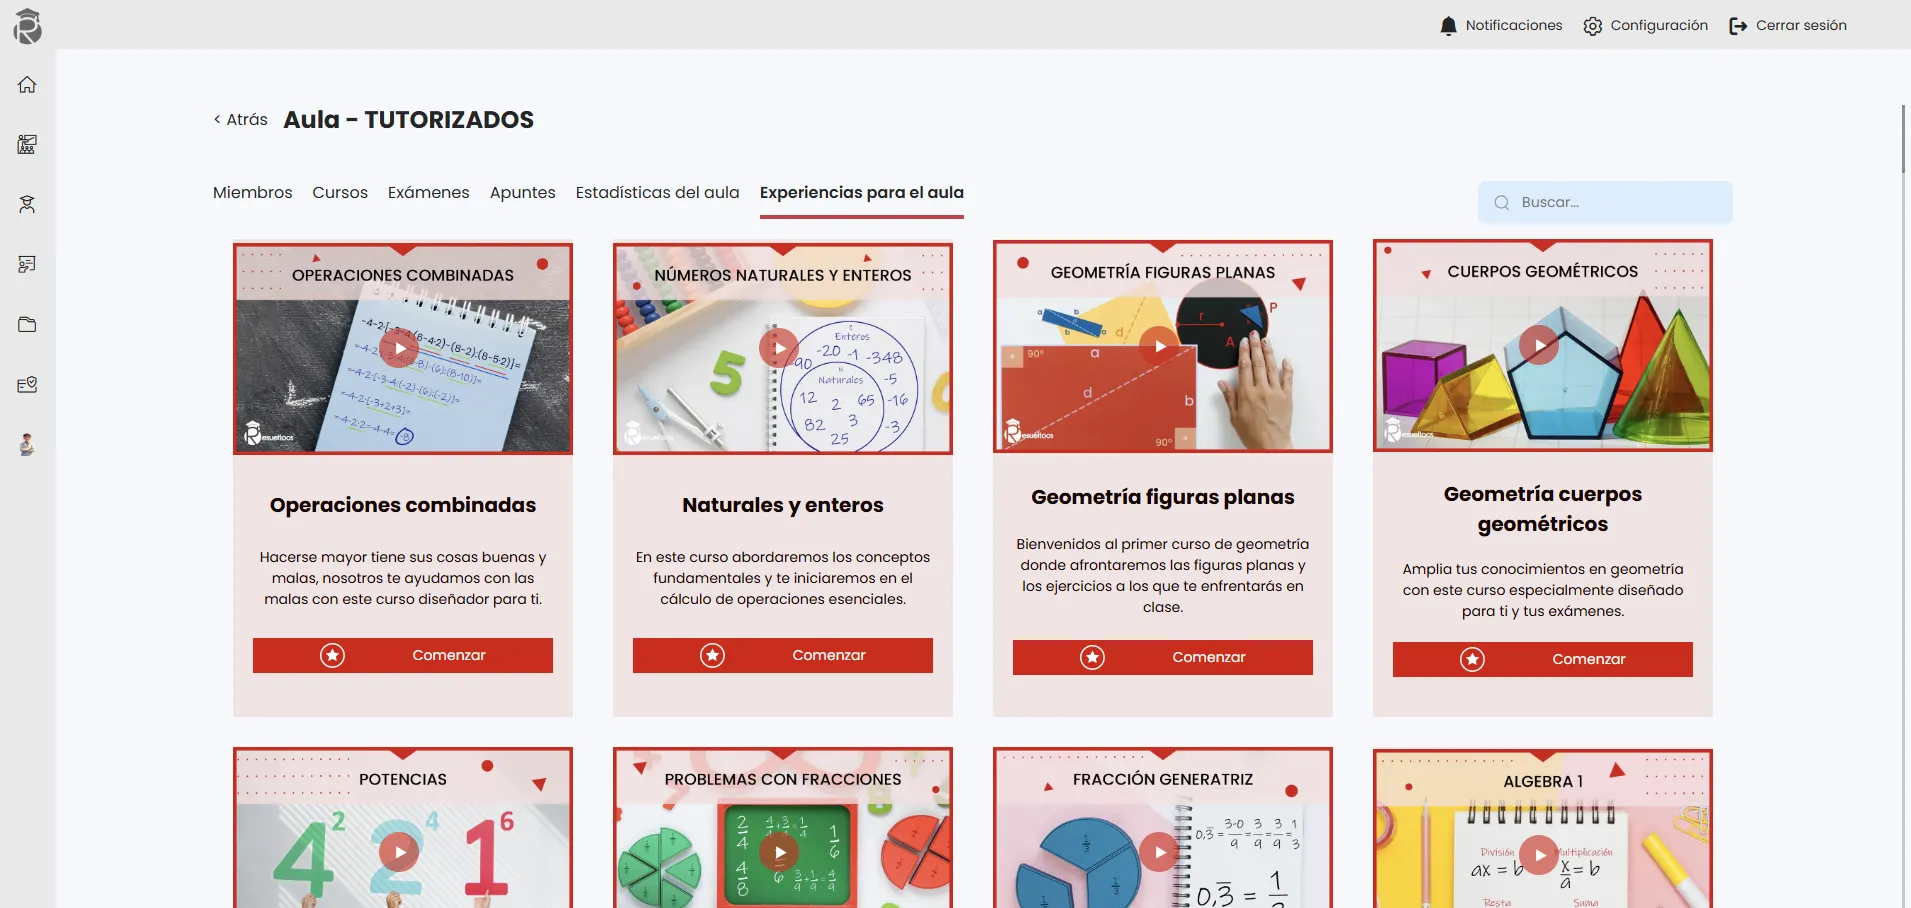Open Configuración gear icon
The image size is (1911, 908).
tap(1593, 26)
